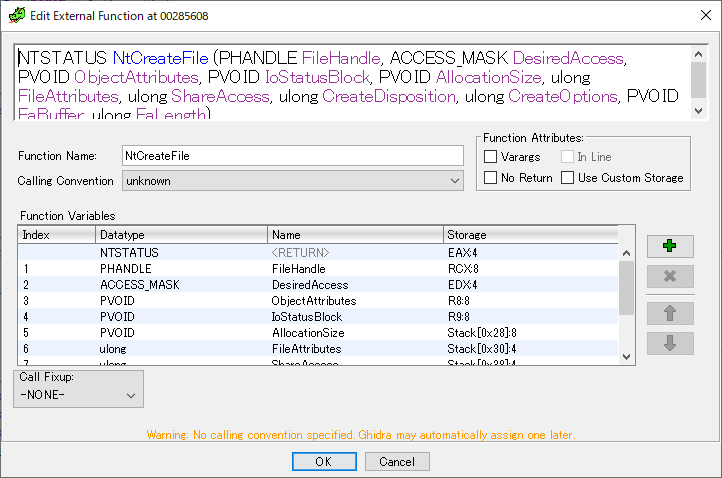This screenshot has height=478, width=722.
Task: Click the green plus add-parameter icon
Action: [x=670, y=246]
